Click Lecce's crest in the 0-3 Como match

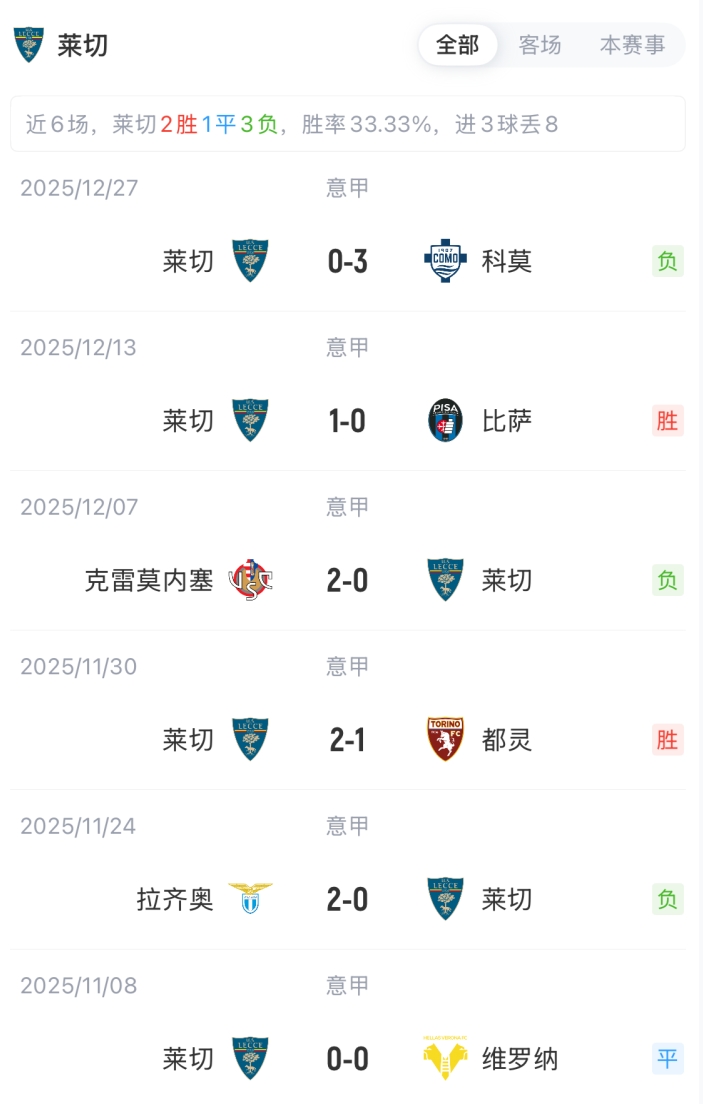(250, 261)
